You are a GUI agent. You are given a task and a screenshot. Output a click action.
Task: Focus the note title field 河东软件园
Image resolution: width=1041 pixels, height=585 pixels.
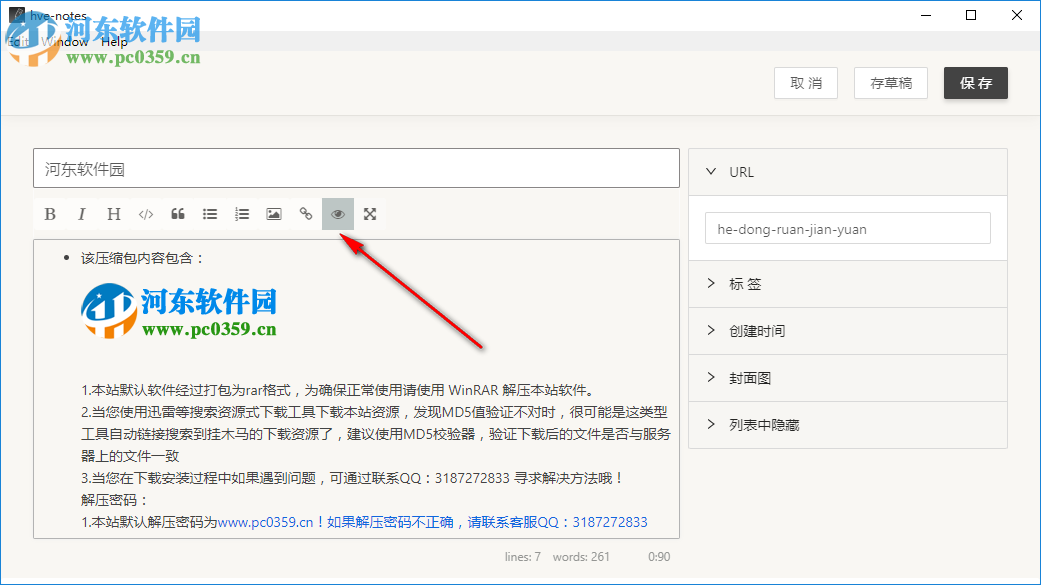(357, 168)
